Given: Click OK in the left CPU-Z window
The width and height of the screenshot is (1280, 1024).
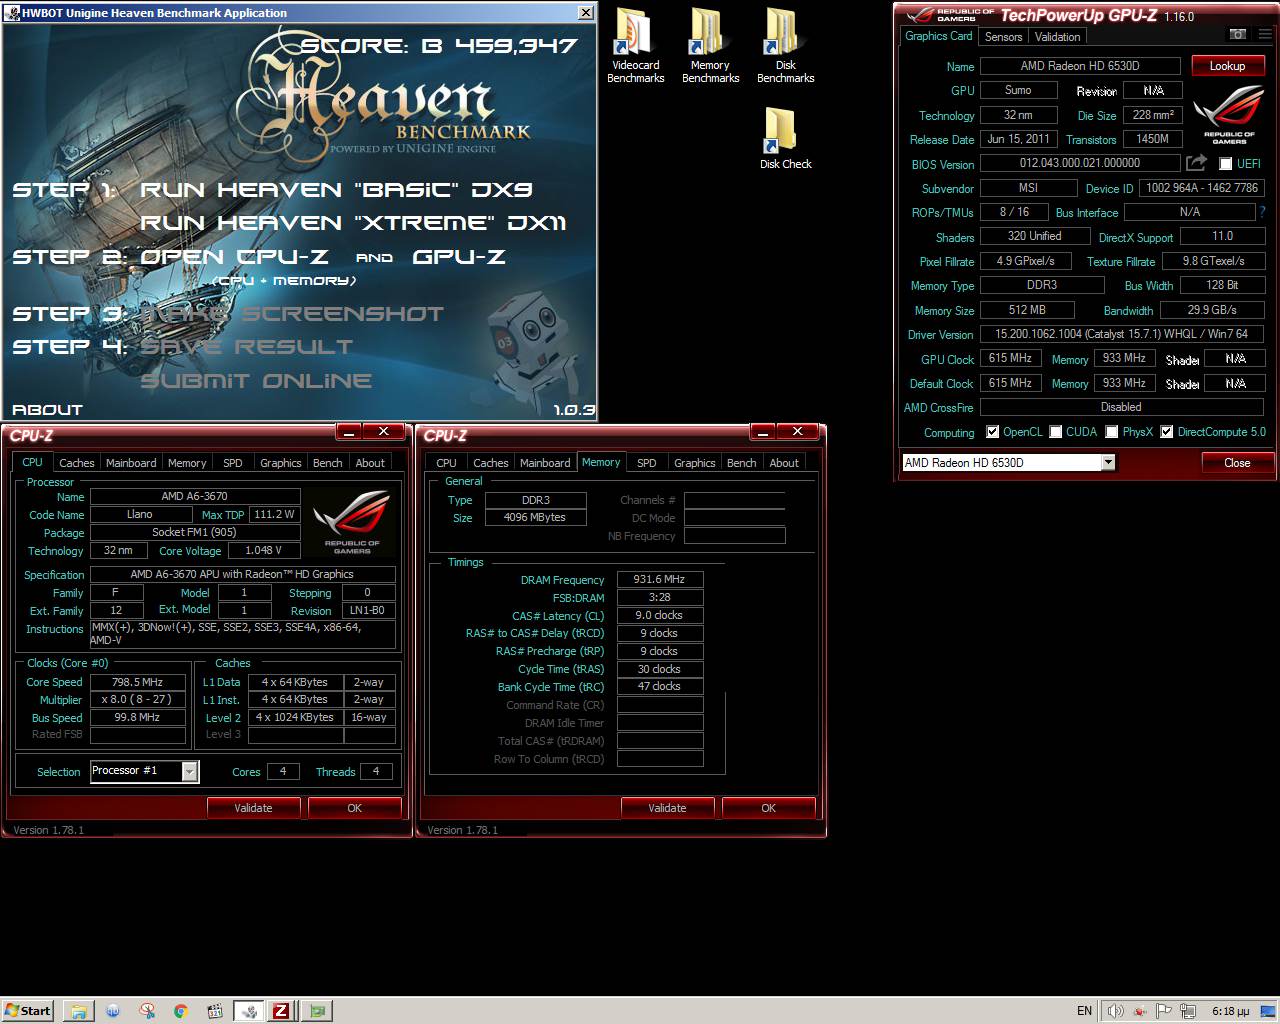Looking at the screenshot, I should point(354,808).
